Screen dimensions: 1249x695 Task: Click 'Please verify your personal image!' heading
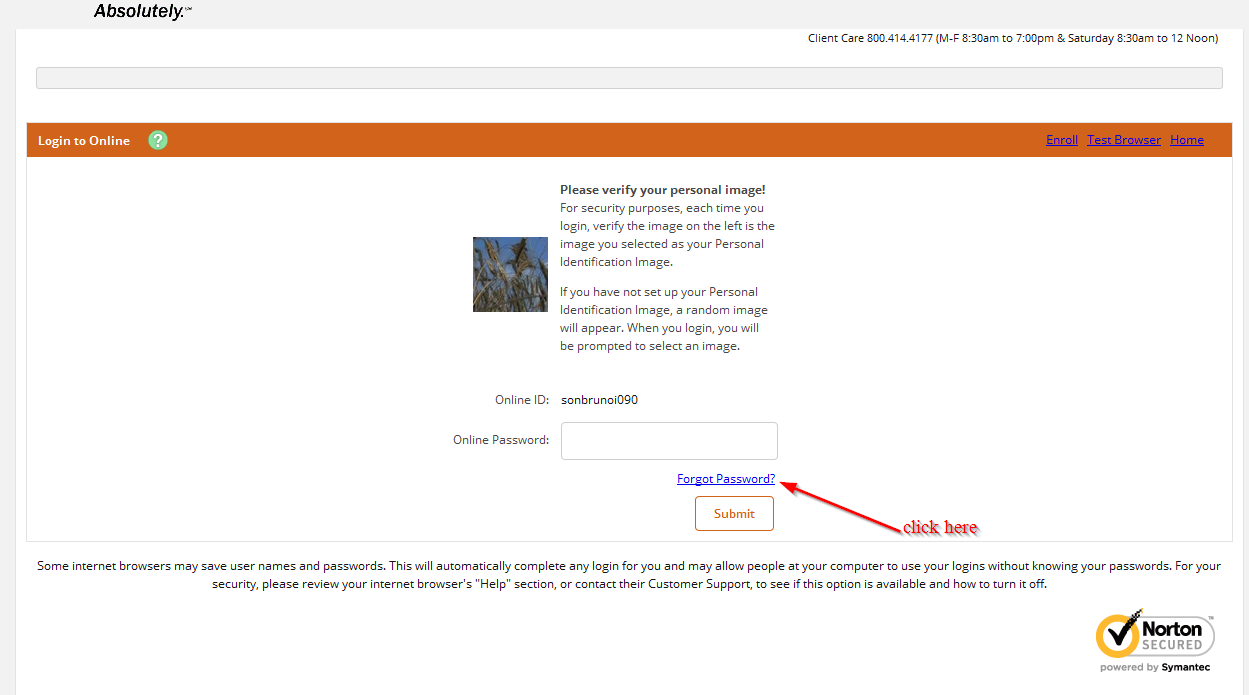pos(662,190)
